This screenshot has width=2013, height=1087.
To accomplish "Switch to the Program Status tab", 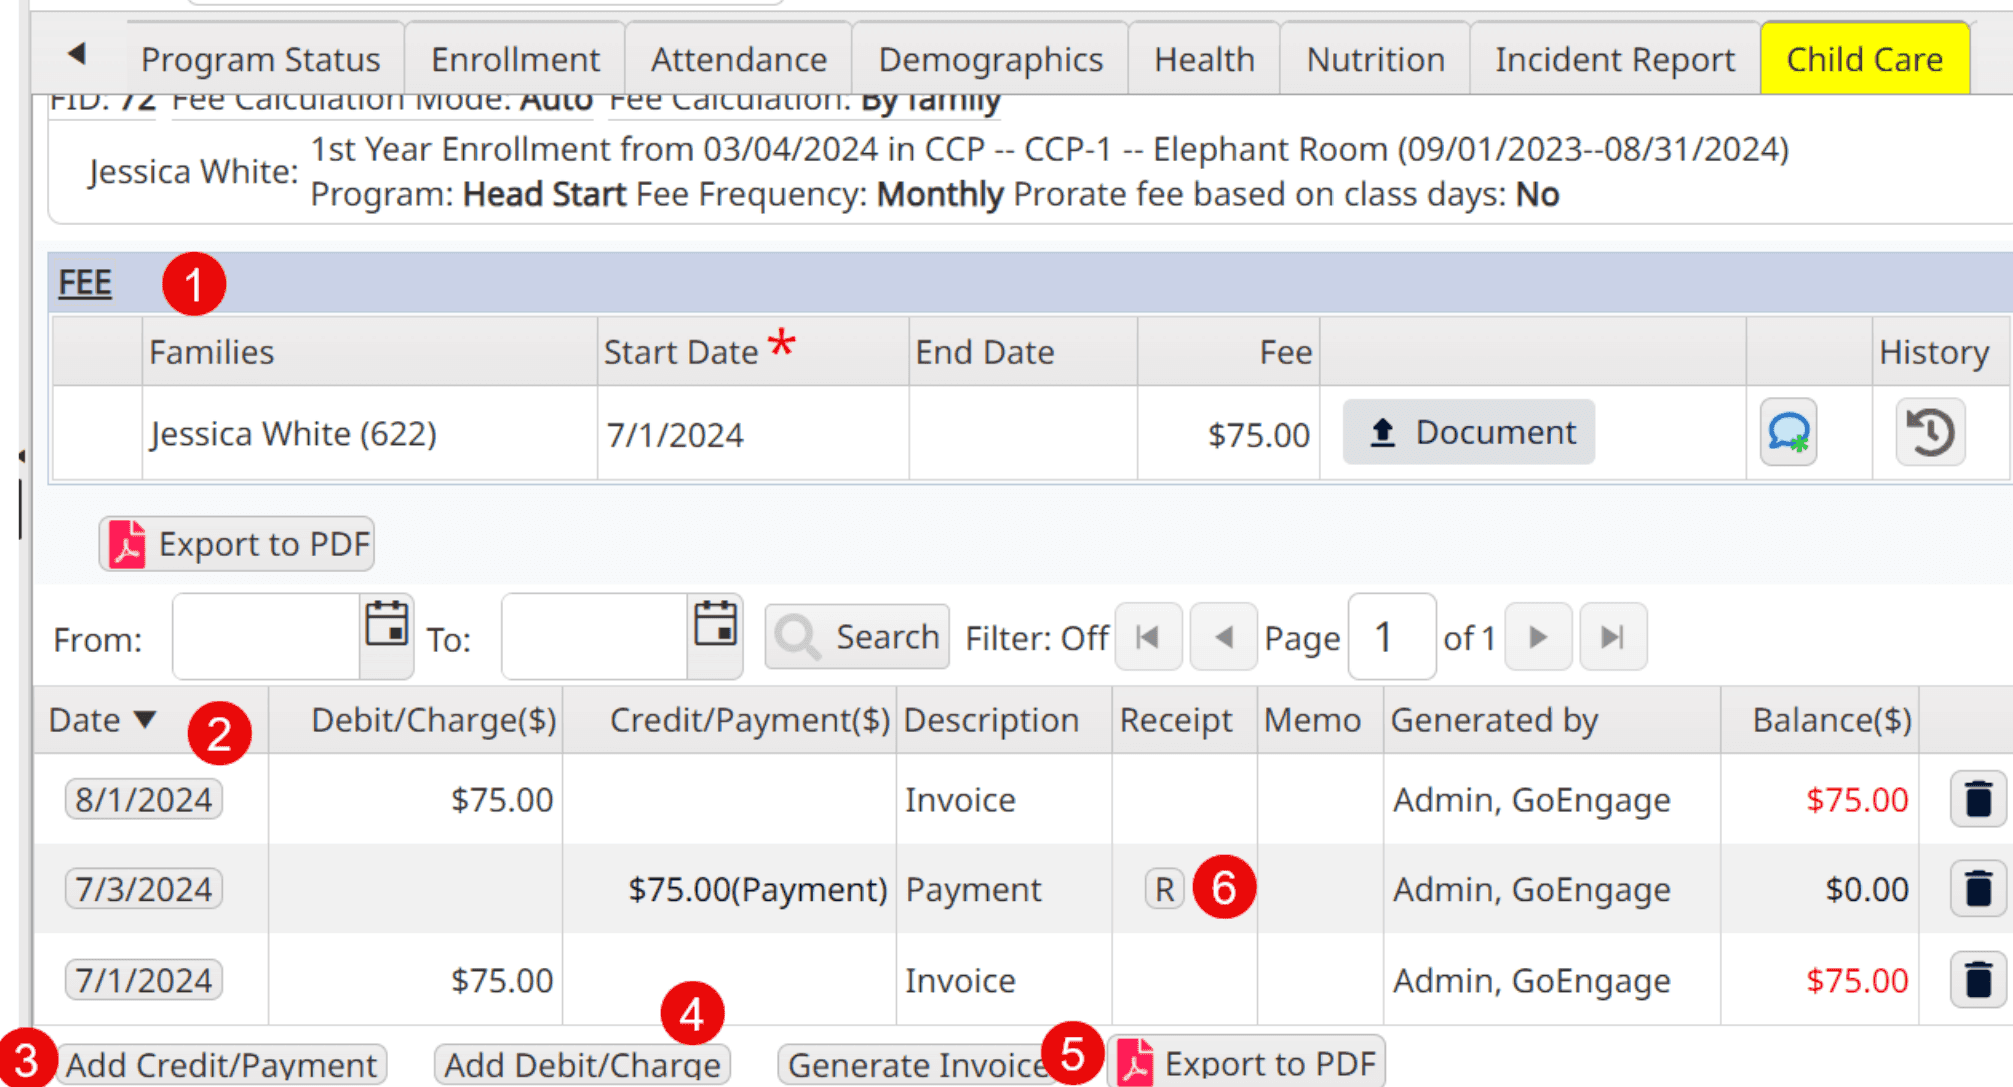I will point(260,60).
